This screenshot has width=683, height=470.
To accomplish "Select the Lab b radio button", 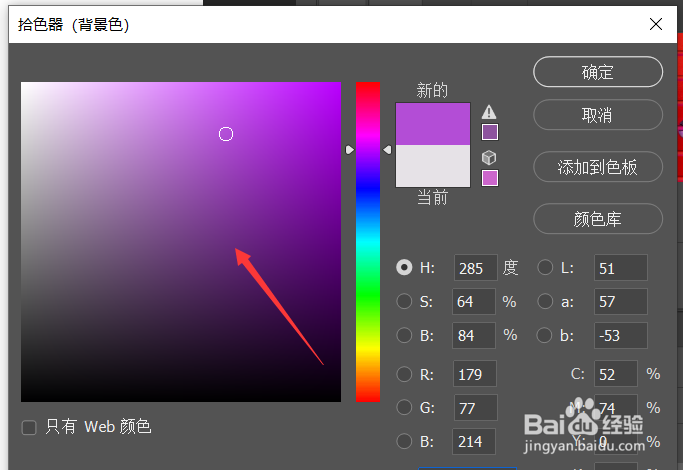I will pos(545,335).
